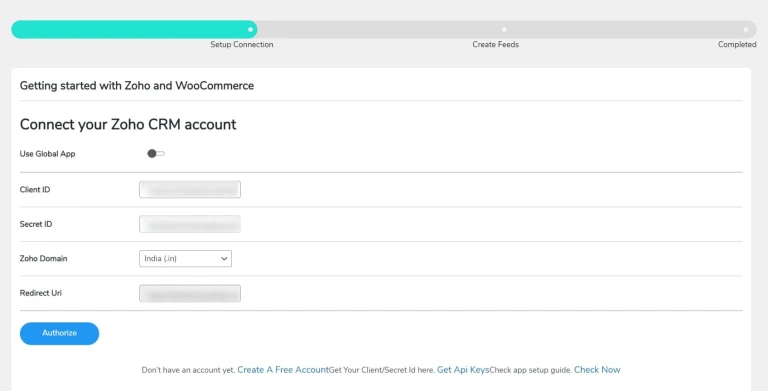The image size is (768, 391).
Task: Click the Secret ID input field
Action: click(190, 224)
